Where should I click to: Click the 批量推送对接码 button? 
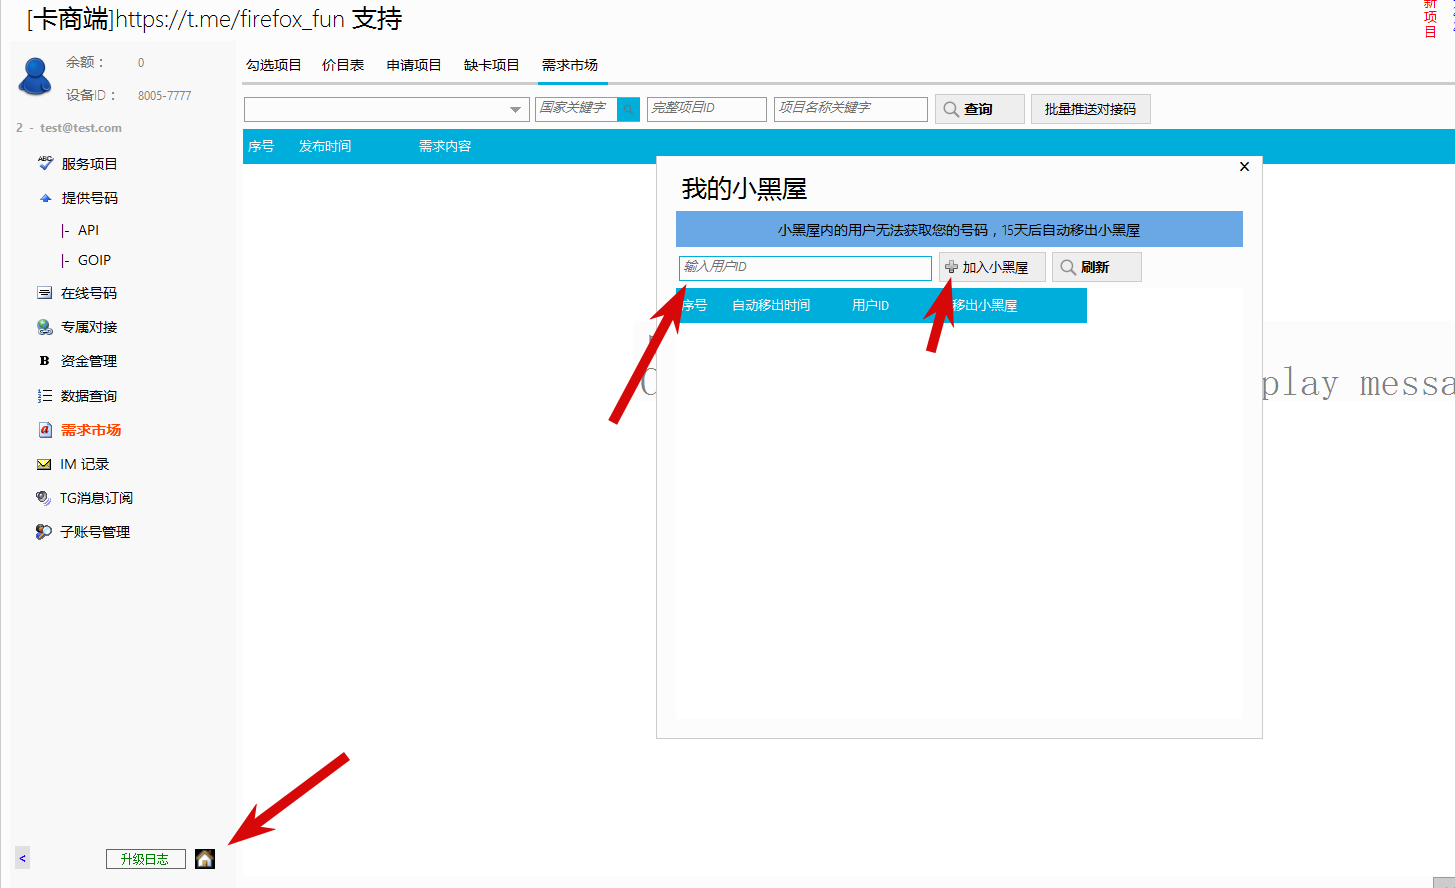click(x=1091, y=109)
